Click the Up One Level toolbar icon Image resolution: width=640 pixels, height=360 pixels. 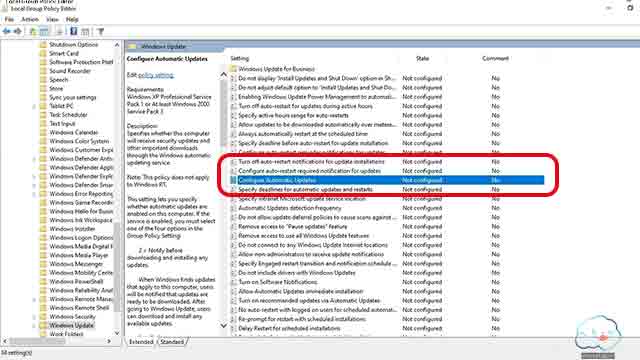point(33,31)
